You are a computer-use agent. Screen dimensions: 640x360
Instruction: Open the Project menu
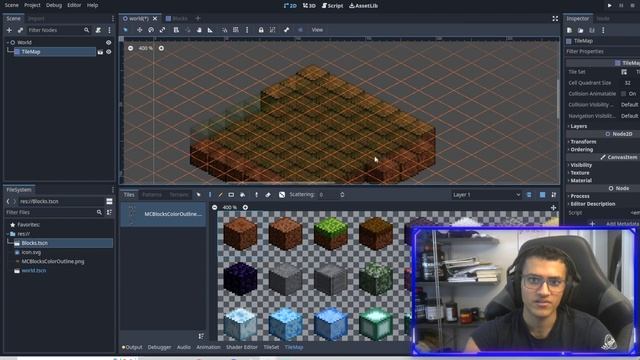coord(32,5)
